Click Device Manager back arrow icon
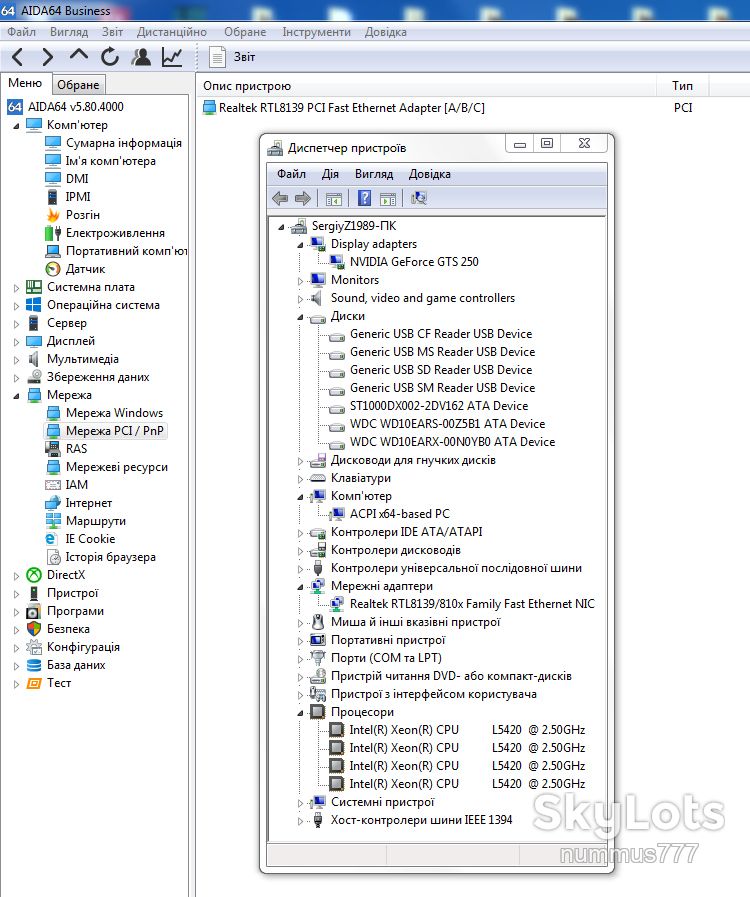 tap(280, 199)
